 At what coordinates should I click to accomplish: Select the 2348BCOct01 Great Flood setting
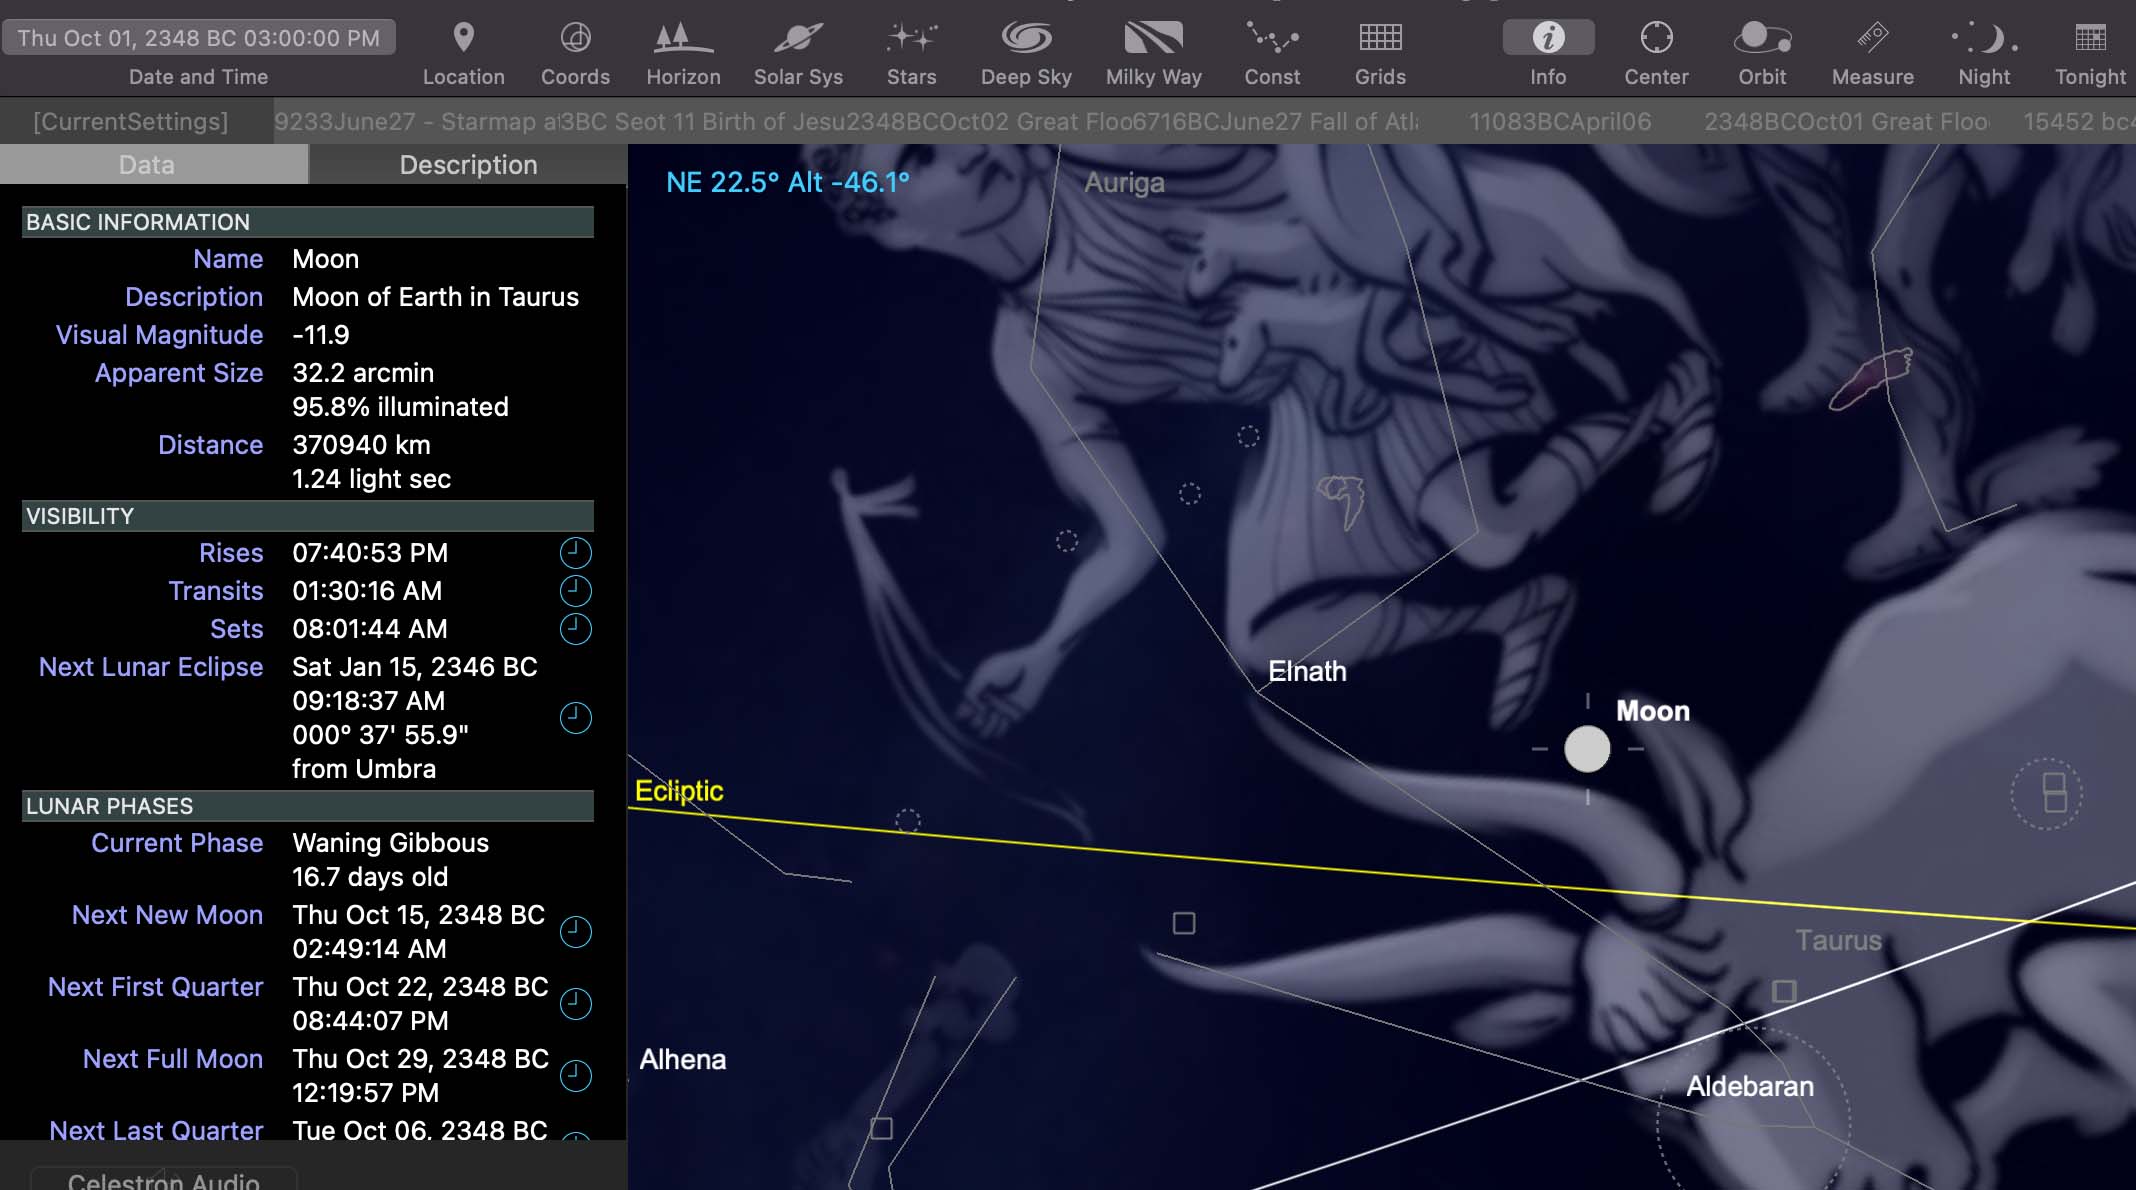pyautogui.click(x=1846, y=121)
